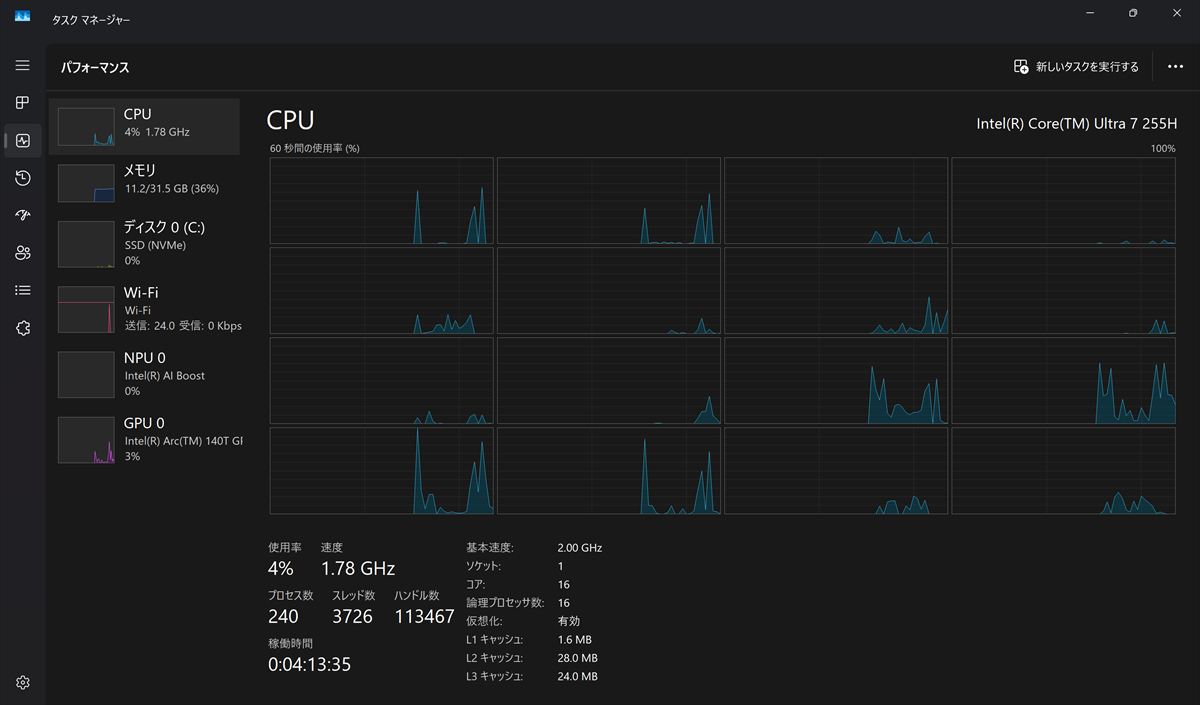This screenshot has height=705, width=1200.
Task: Click the メモリ mini graph thumbnail
Action: (x=86, y=183)
